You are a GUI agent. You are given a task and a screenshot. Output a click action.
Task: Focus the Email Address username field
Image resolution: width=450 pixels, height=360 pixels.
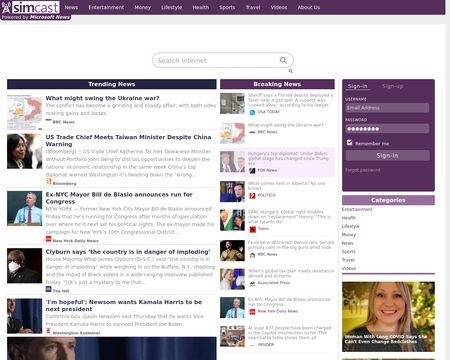click(x=387, y=108)
